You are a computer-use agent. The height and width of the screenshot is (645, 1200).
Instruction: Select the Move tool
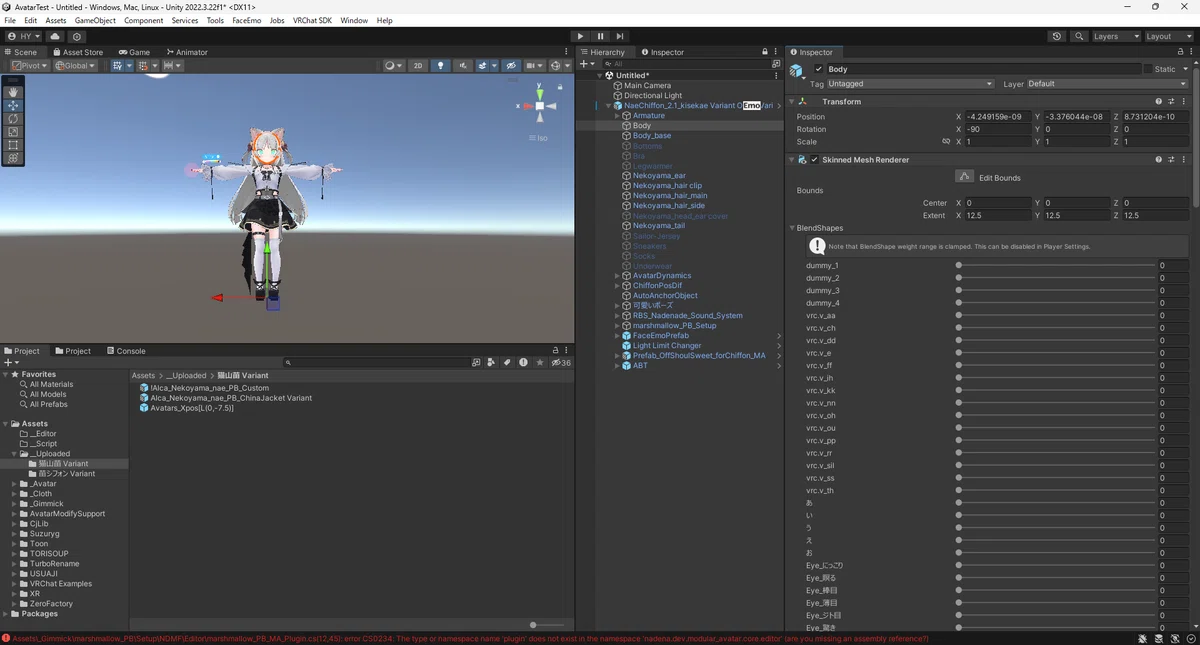tap(13, 105)
